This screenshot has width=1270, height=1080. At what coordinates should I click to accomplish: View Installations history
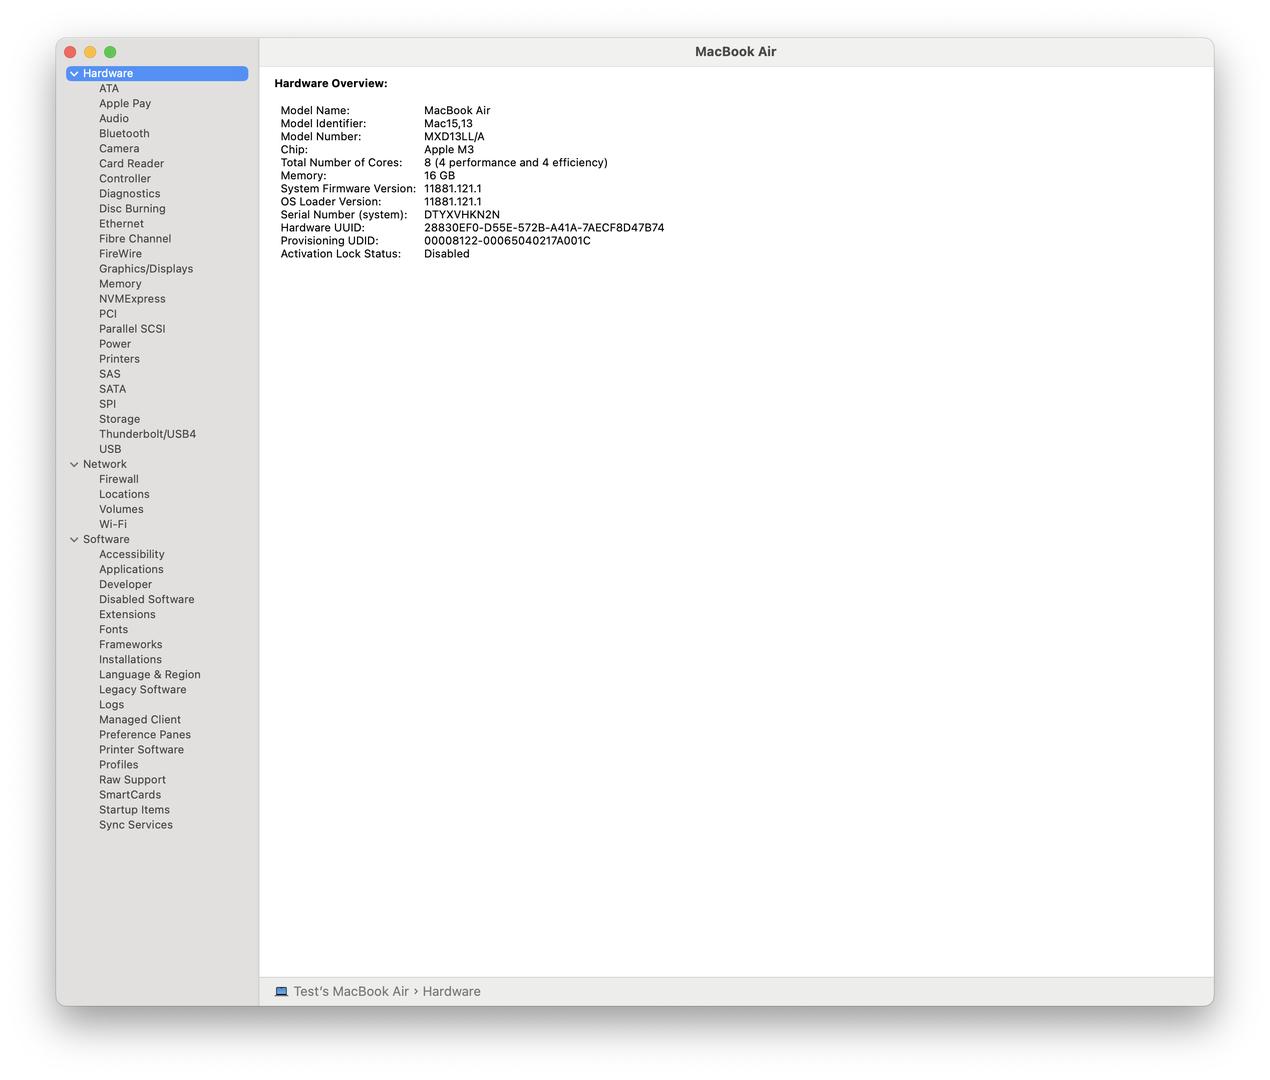coord(130,660)
